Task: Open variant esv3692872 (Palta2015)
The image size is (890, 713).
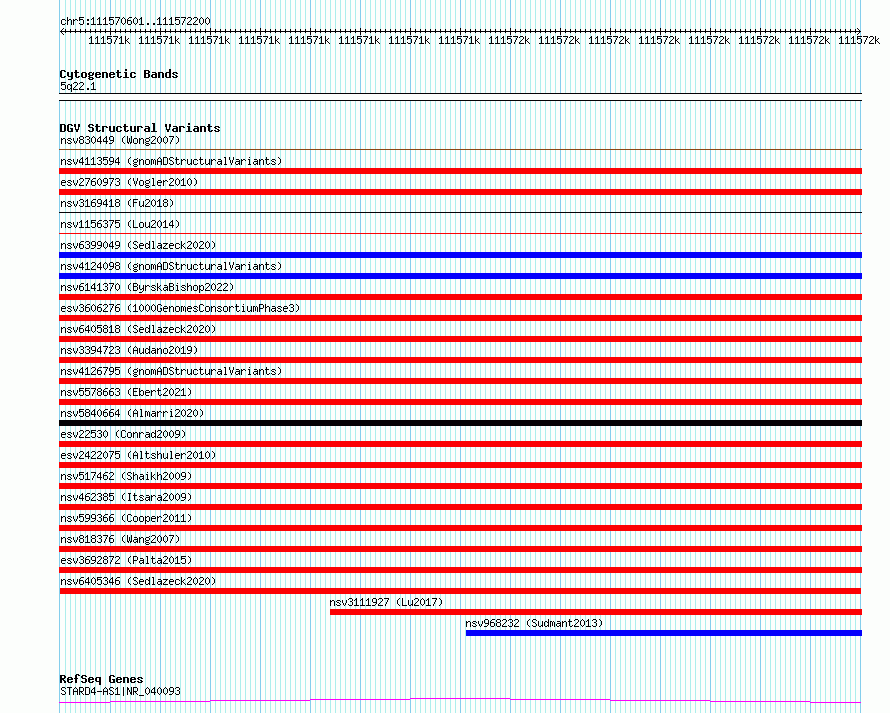Action: pos(126,560)
